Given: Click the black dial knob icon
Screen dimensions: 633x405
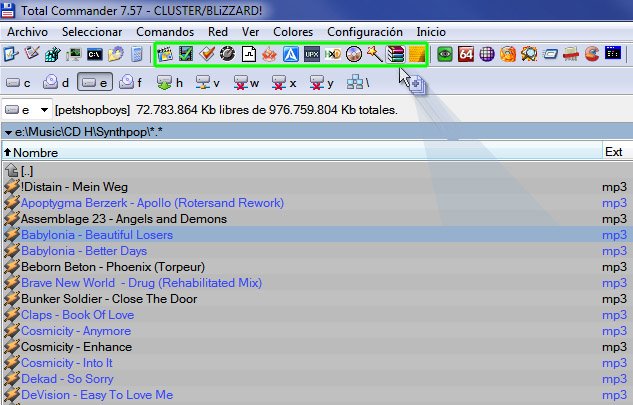Looking at the screenshot, I should [228, 54].
